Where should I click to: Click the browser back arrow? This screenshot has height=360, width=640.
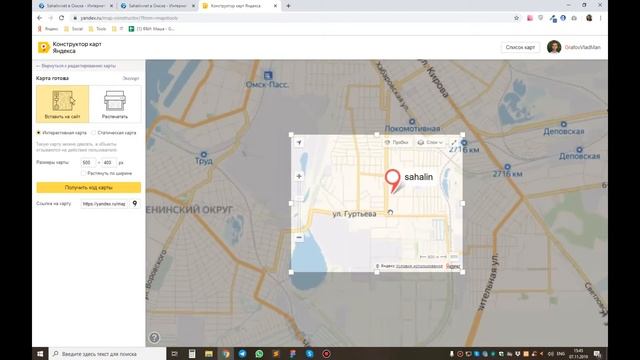pos(40,18)
